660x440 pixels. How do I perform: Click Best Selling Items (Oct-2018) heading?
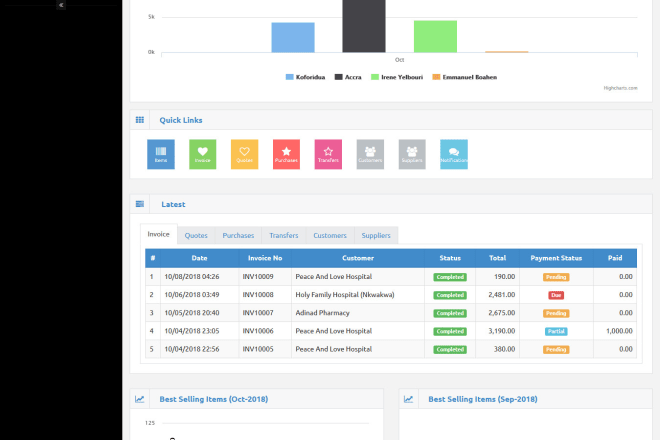[x=213, y=399]
